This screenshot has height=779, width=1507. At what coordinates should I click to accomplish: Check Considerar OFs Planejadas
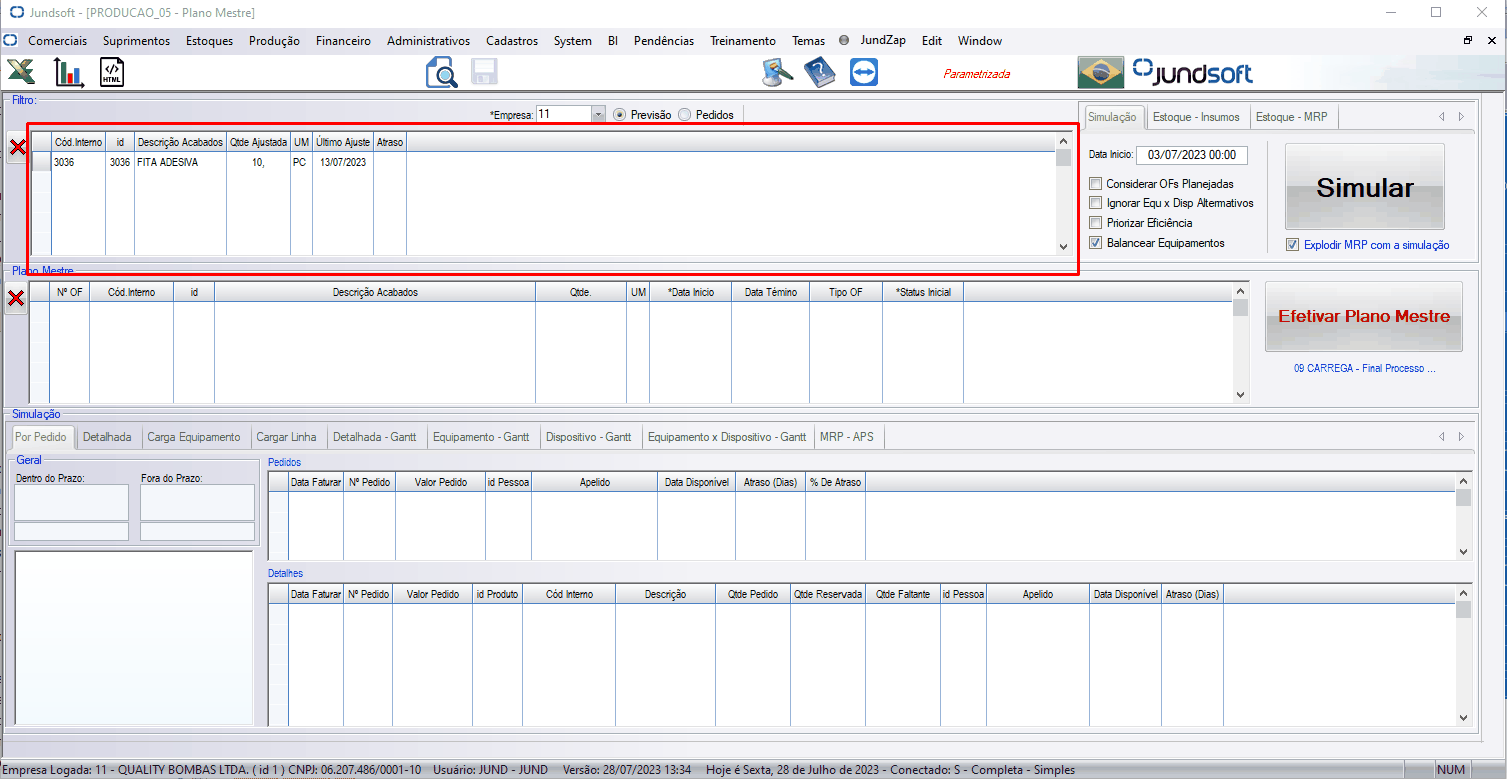click(1097, 184)
